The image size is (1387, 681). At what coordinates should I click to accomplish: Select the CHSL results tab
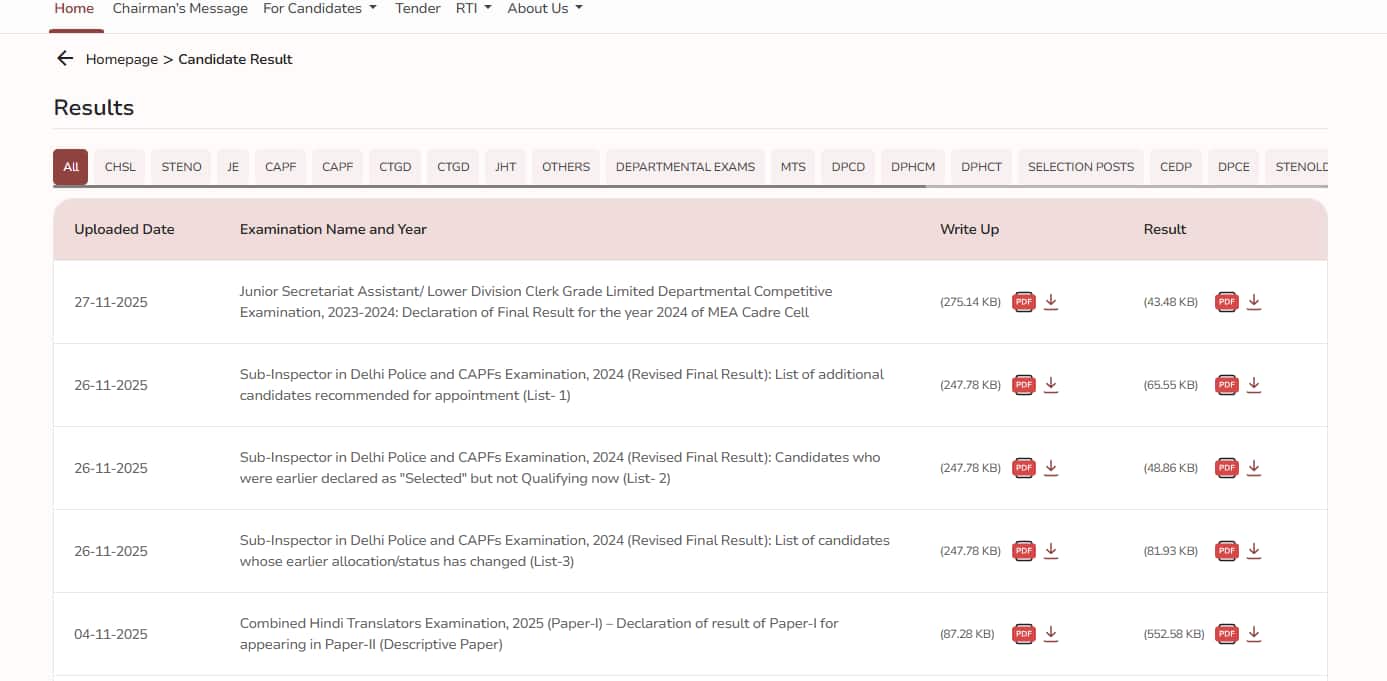tap(120, 167)
